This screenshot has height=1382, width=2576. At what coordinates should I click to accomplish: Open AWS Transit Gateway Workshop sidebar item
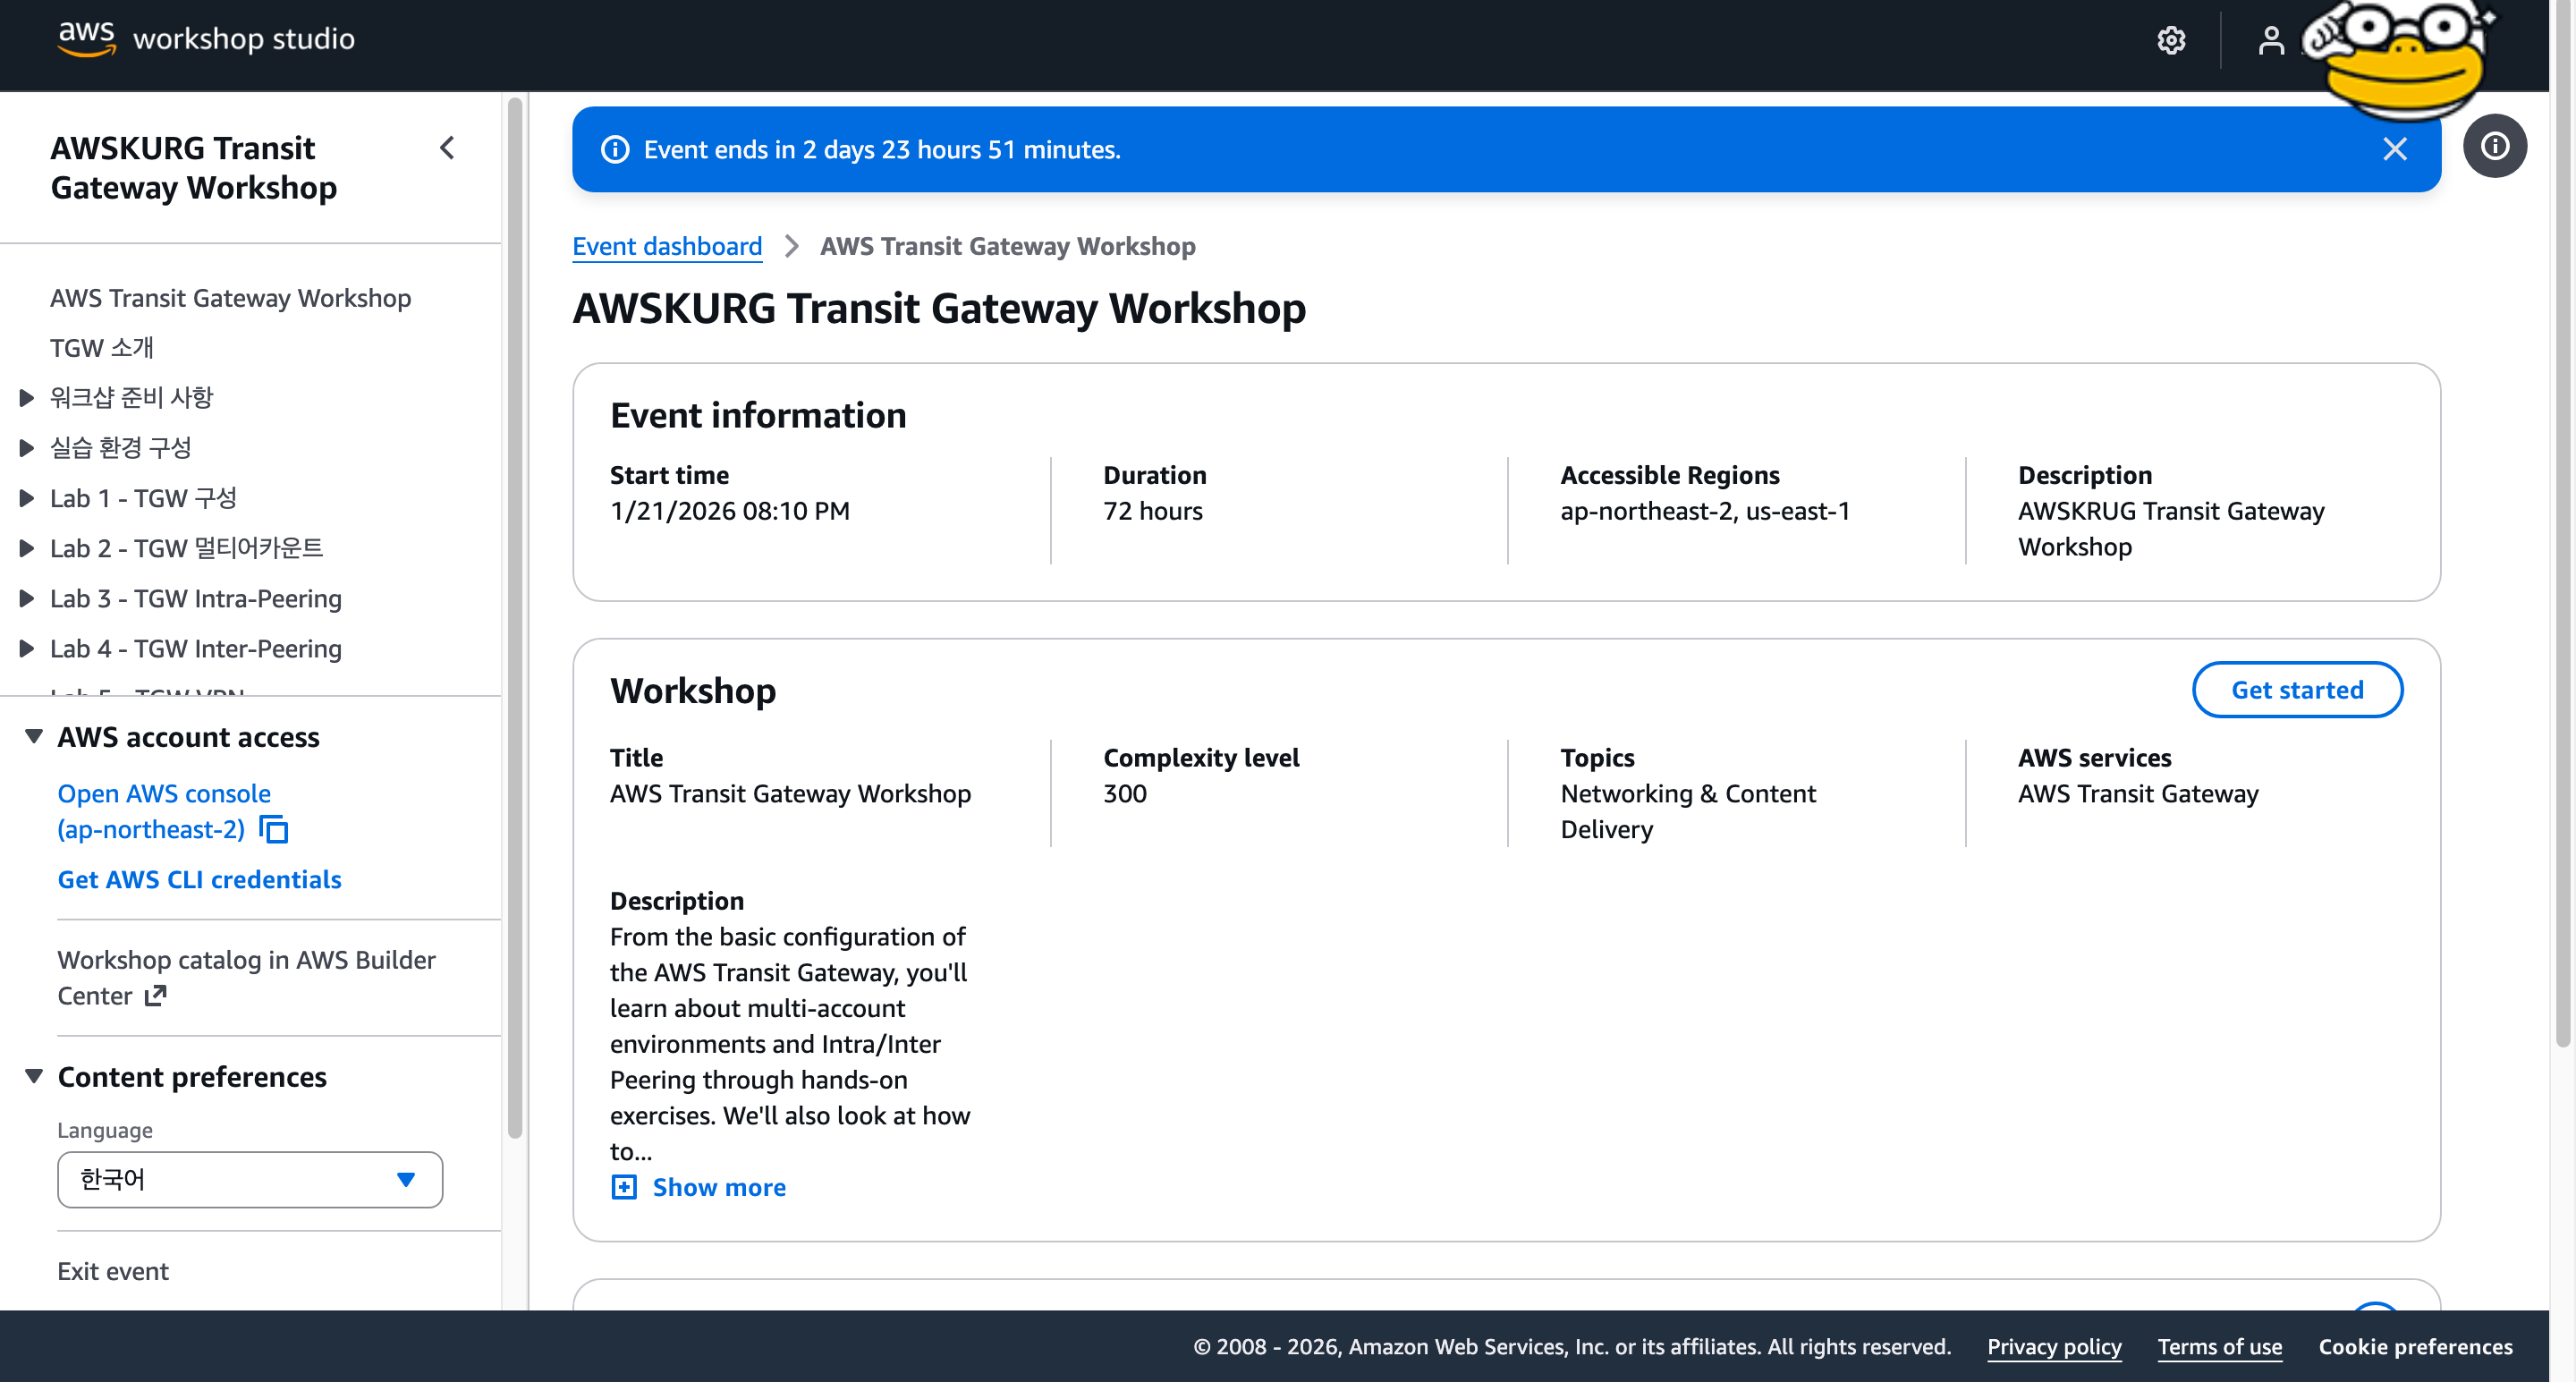click(x=230, y=298)
